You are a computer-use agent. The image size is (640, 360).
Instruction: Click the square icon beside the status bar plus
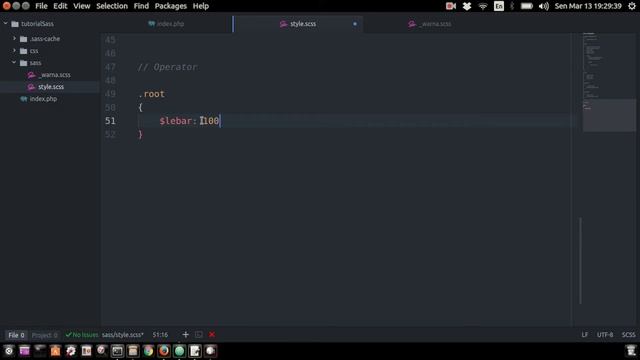tap(198, 335)
